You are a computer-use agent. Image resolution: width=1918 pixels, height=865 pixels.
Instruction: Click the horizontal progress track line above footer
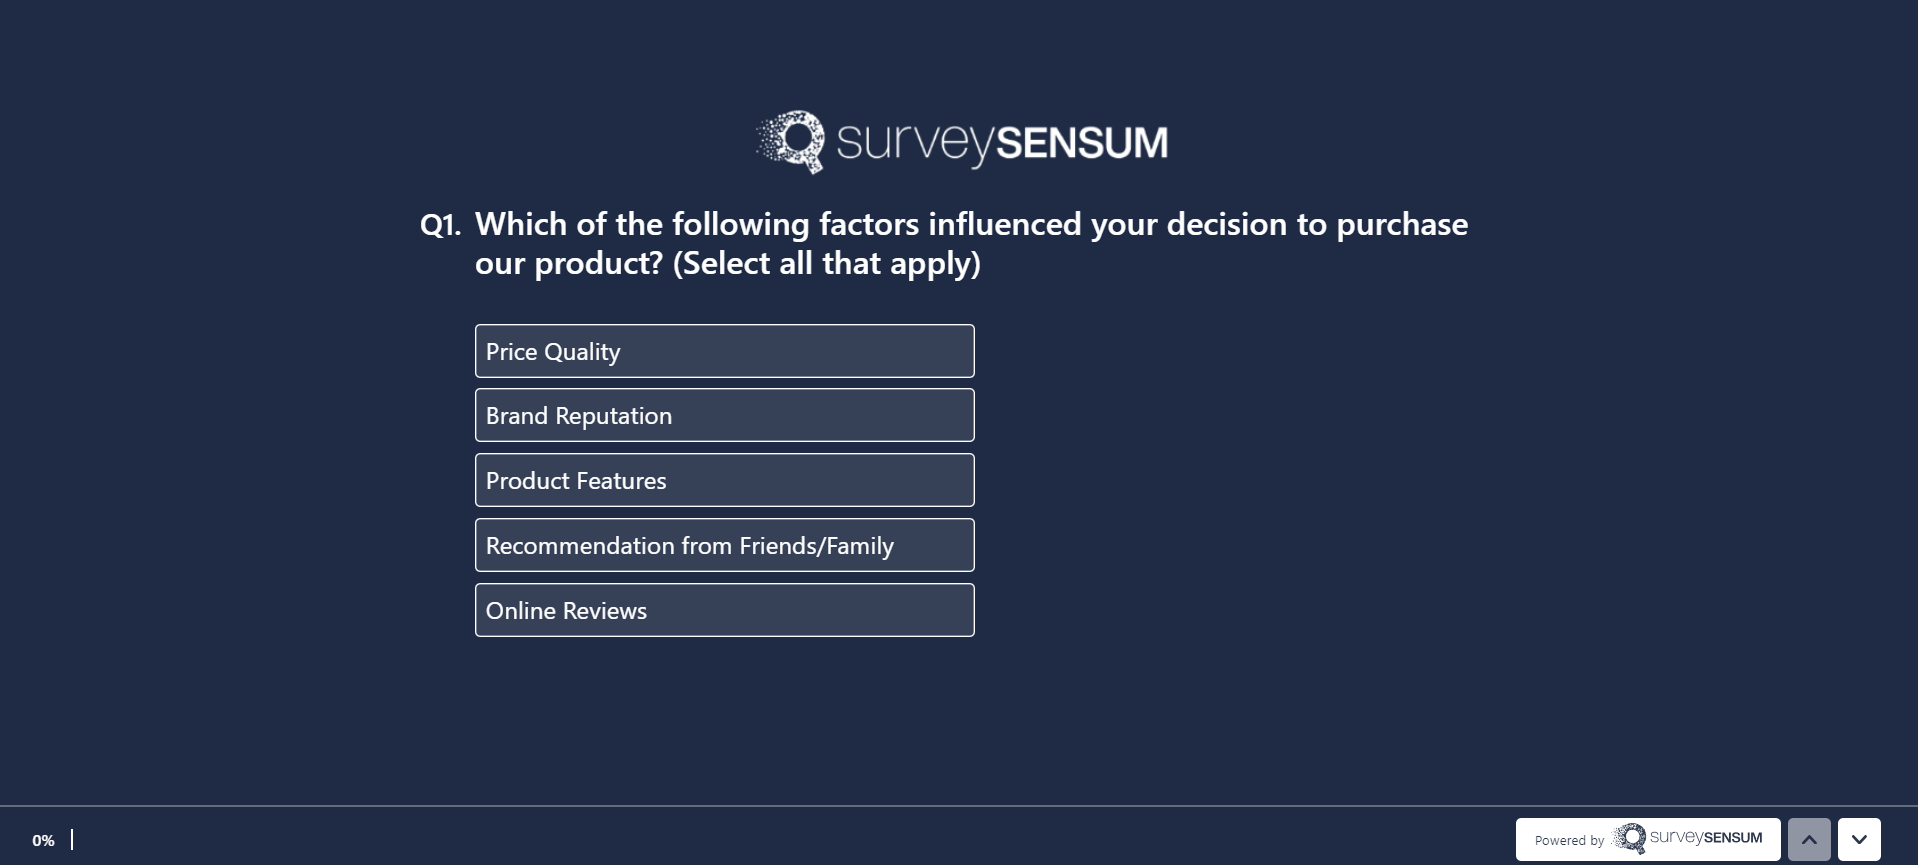pyautogui.click(x=958, y=806)
